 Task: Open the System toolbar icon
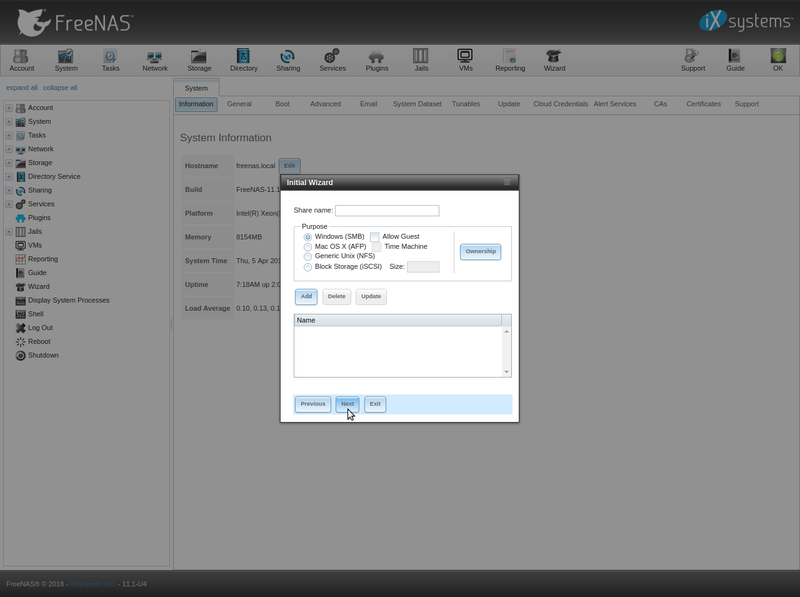click(66, 60)
